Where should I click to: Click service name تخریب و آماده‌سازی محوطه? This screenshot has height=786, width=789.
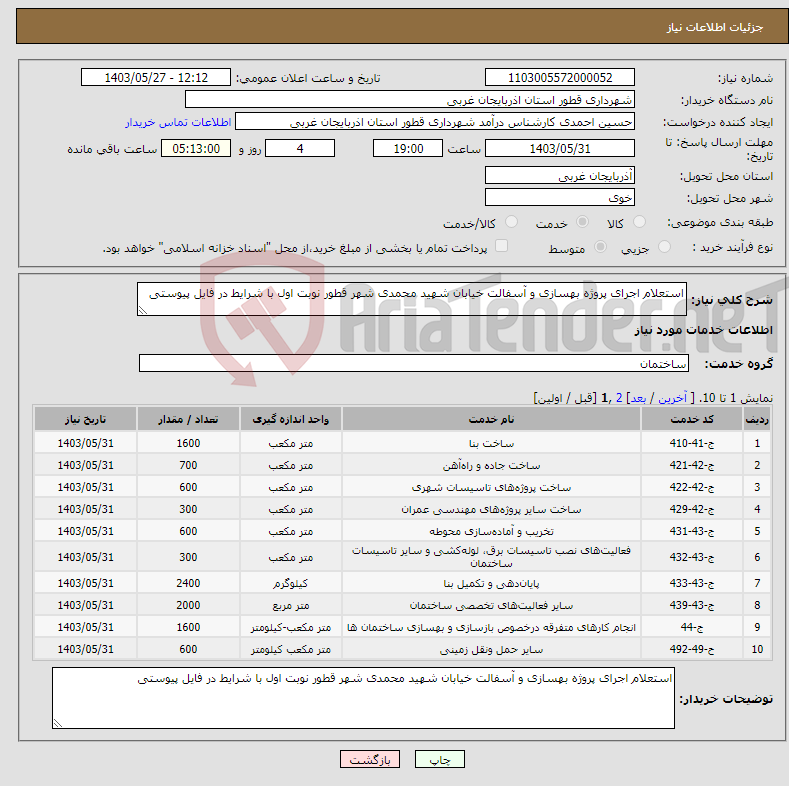[x=491, y=531]
